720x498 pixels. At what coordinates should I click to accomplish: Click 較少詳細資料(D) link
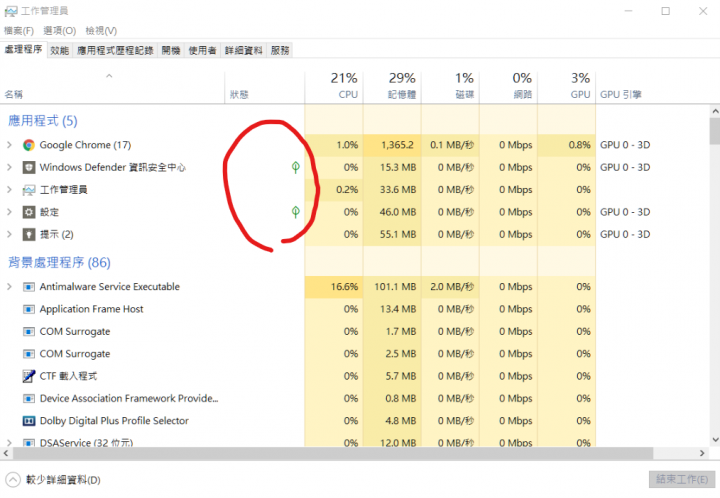point(63,480)
